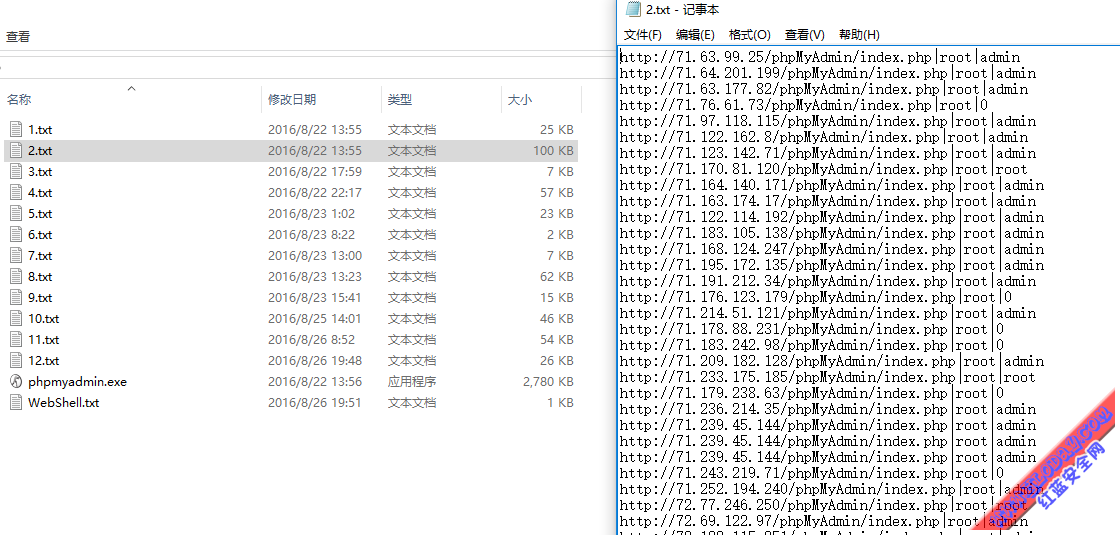Open the 文件(F) menu in Notepad
The height and width of the screenshot is (535, 1120).
643,35
